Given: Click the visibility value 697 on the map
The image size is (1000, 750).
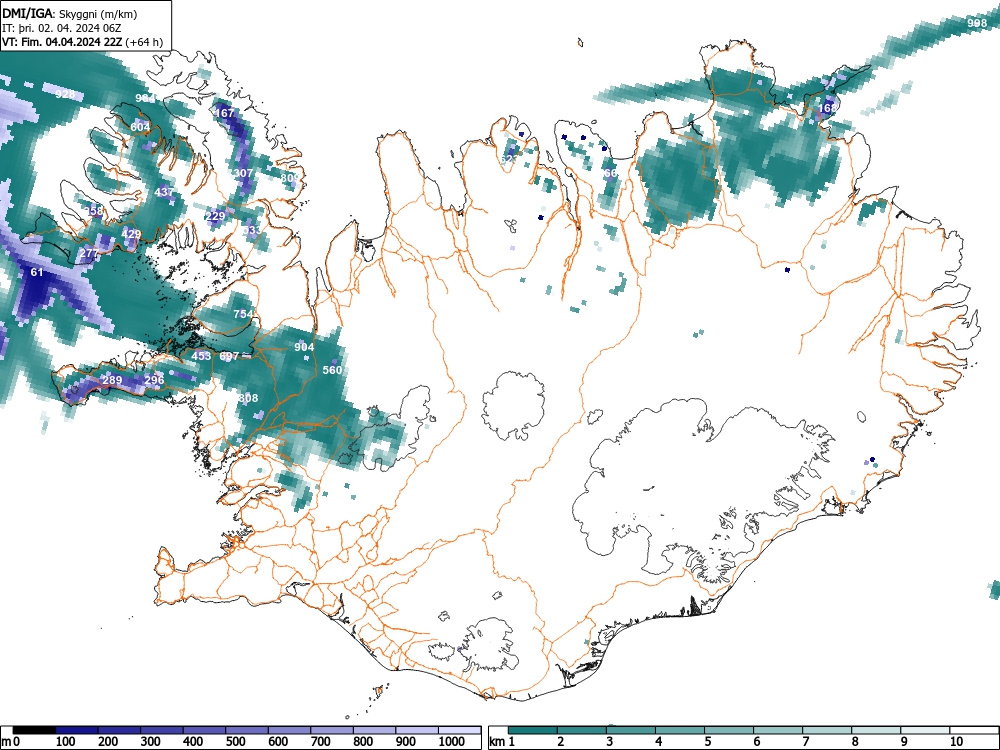Looking at the screenshot, I should [x=229, y=356].
